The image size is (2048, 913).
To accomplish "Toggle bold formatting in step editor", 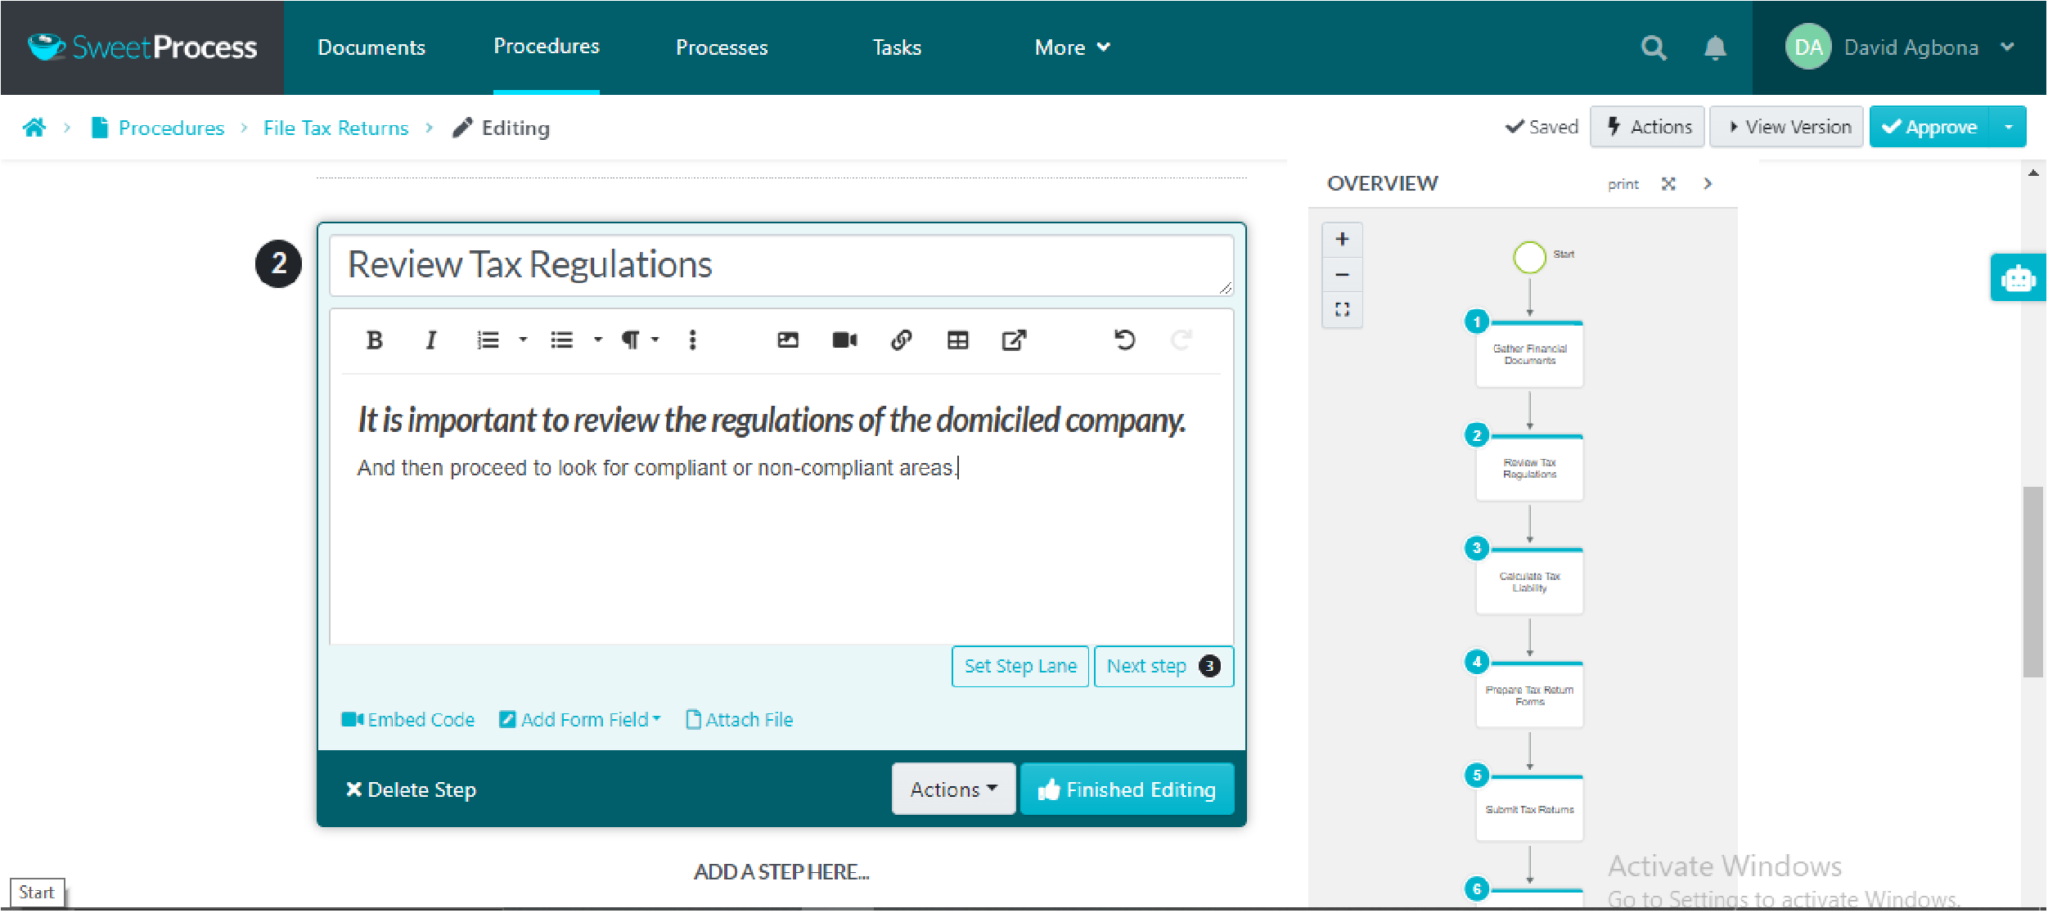I will point(375,341).
